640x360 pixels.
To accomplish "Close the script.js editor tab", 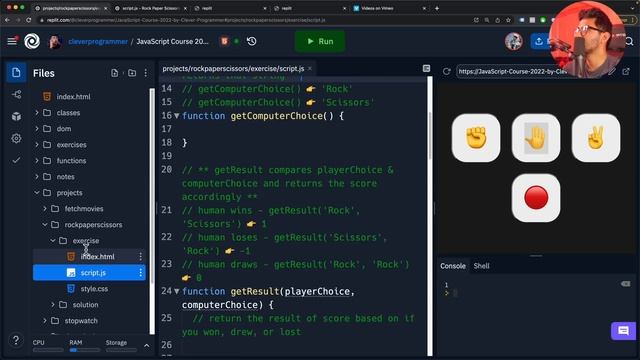I will pyautogui.click(x=310, y=68).
